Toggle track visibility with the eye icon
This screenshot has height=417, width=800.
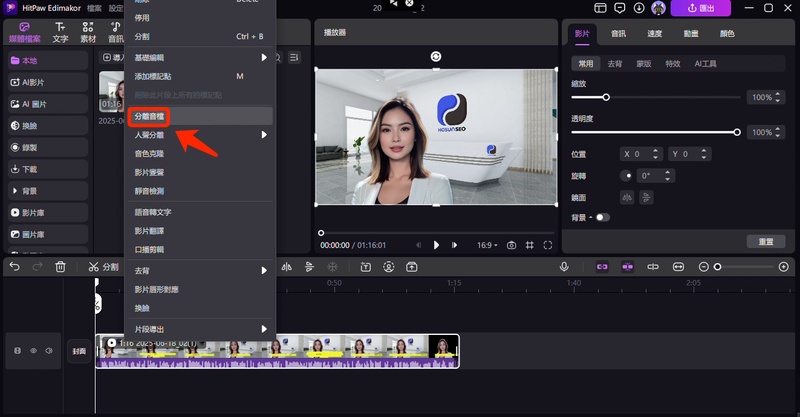(x=33, y=351)
